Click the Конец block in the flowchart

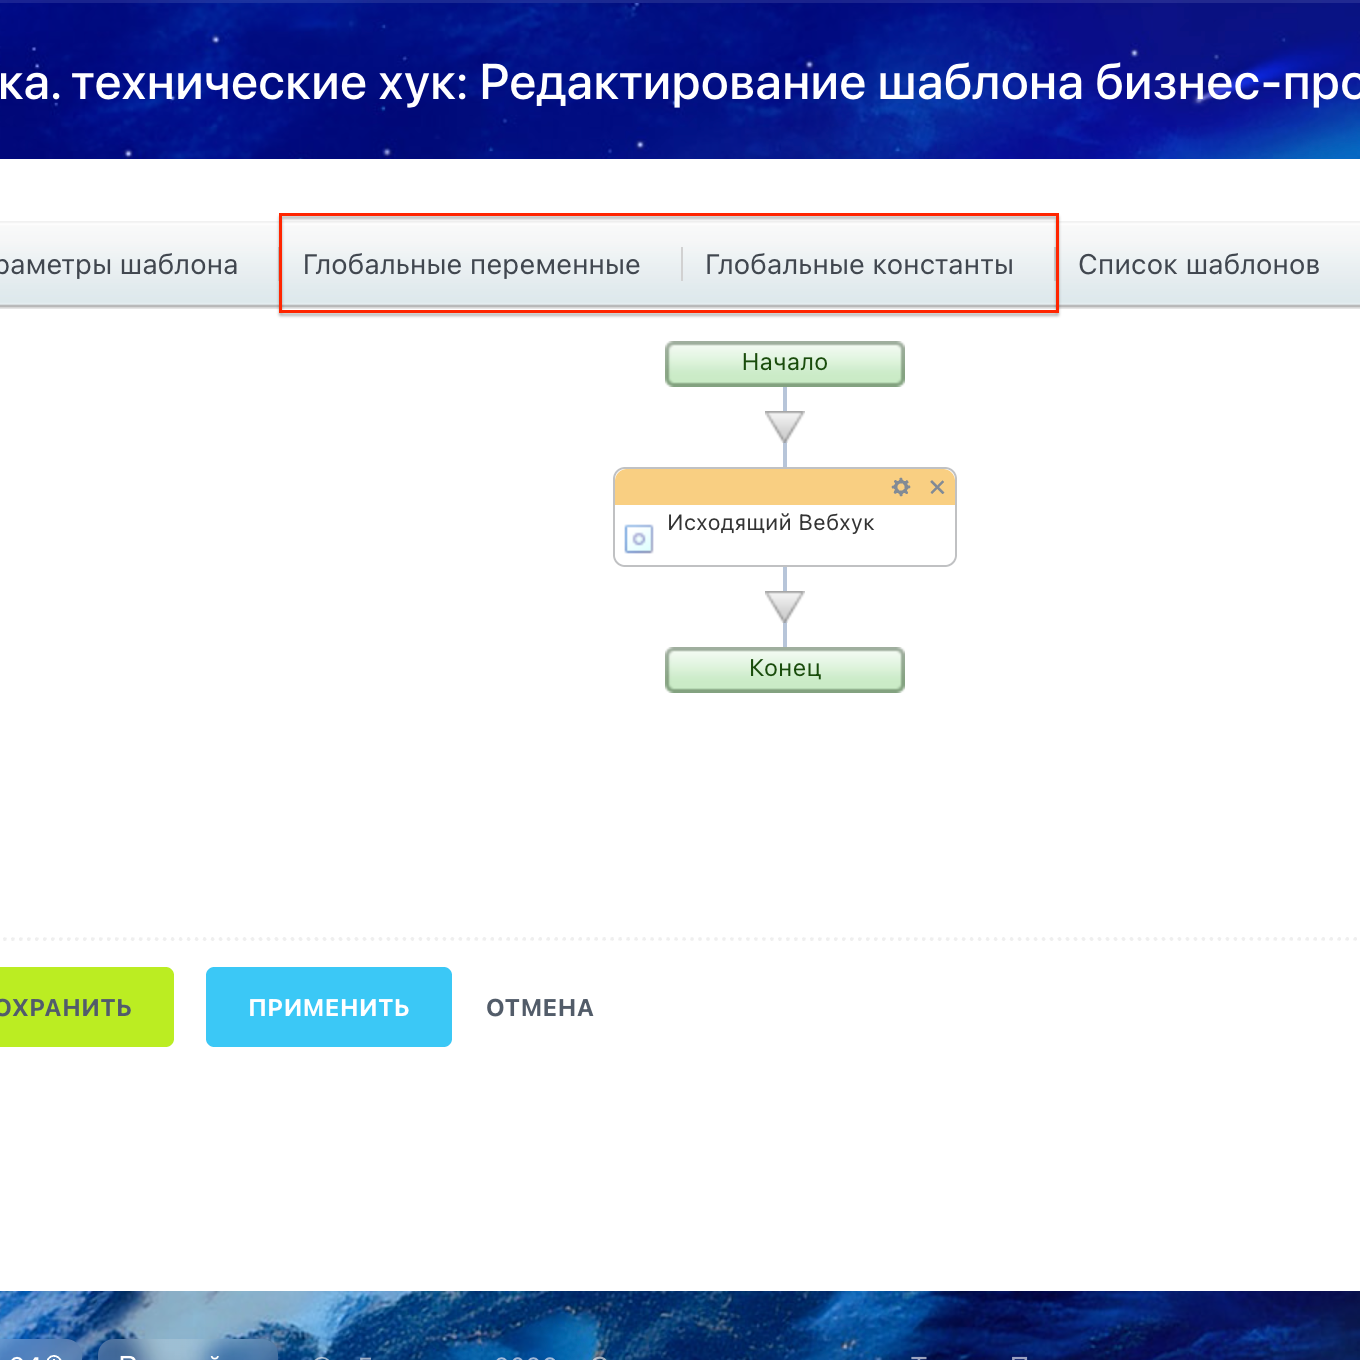[x=785, y=669]
